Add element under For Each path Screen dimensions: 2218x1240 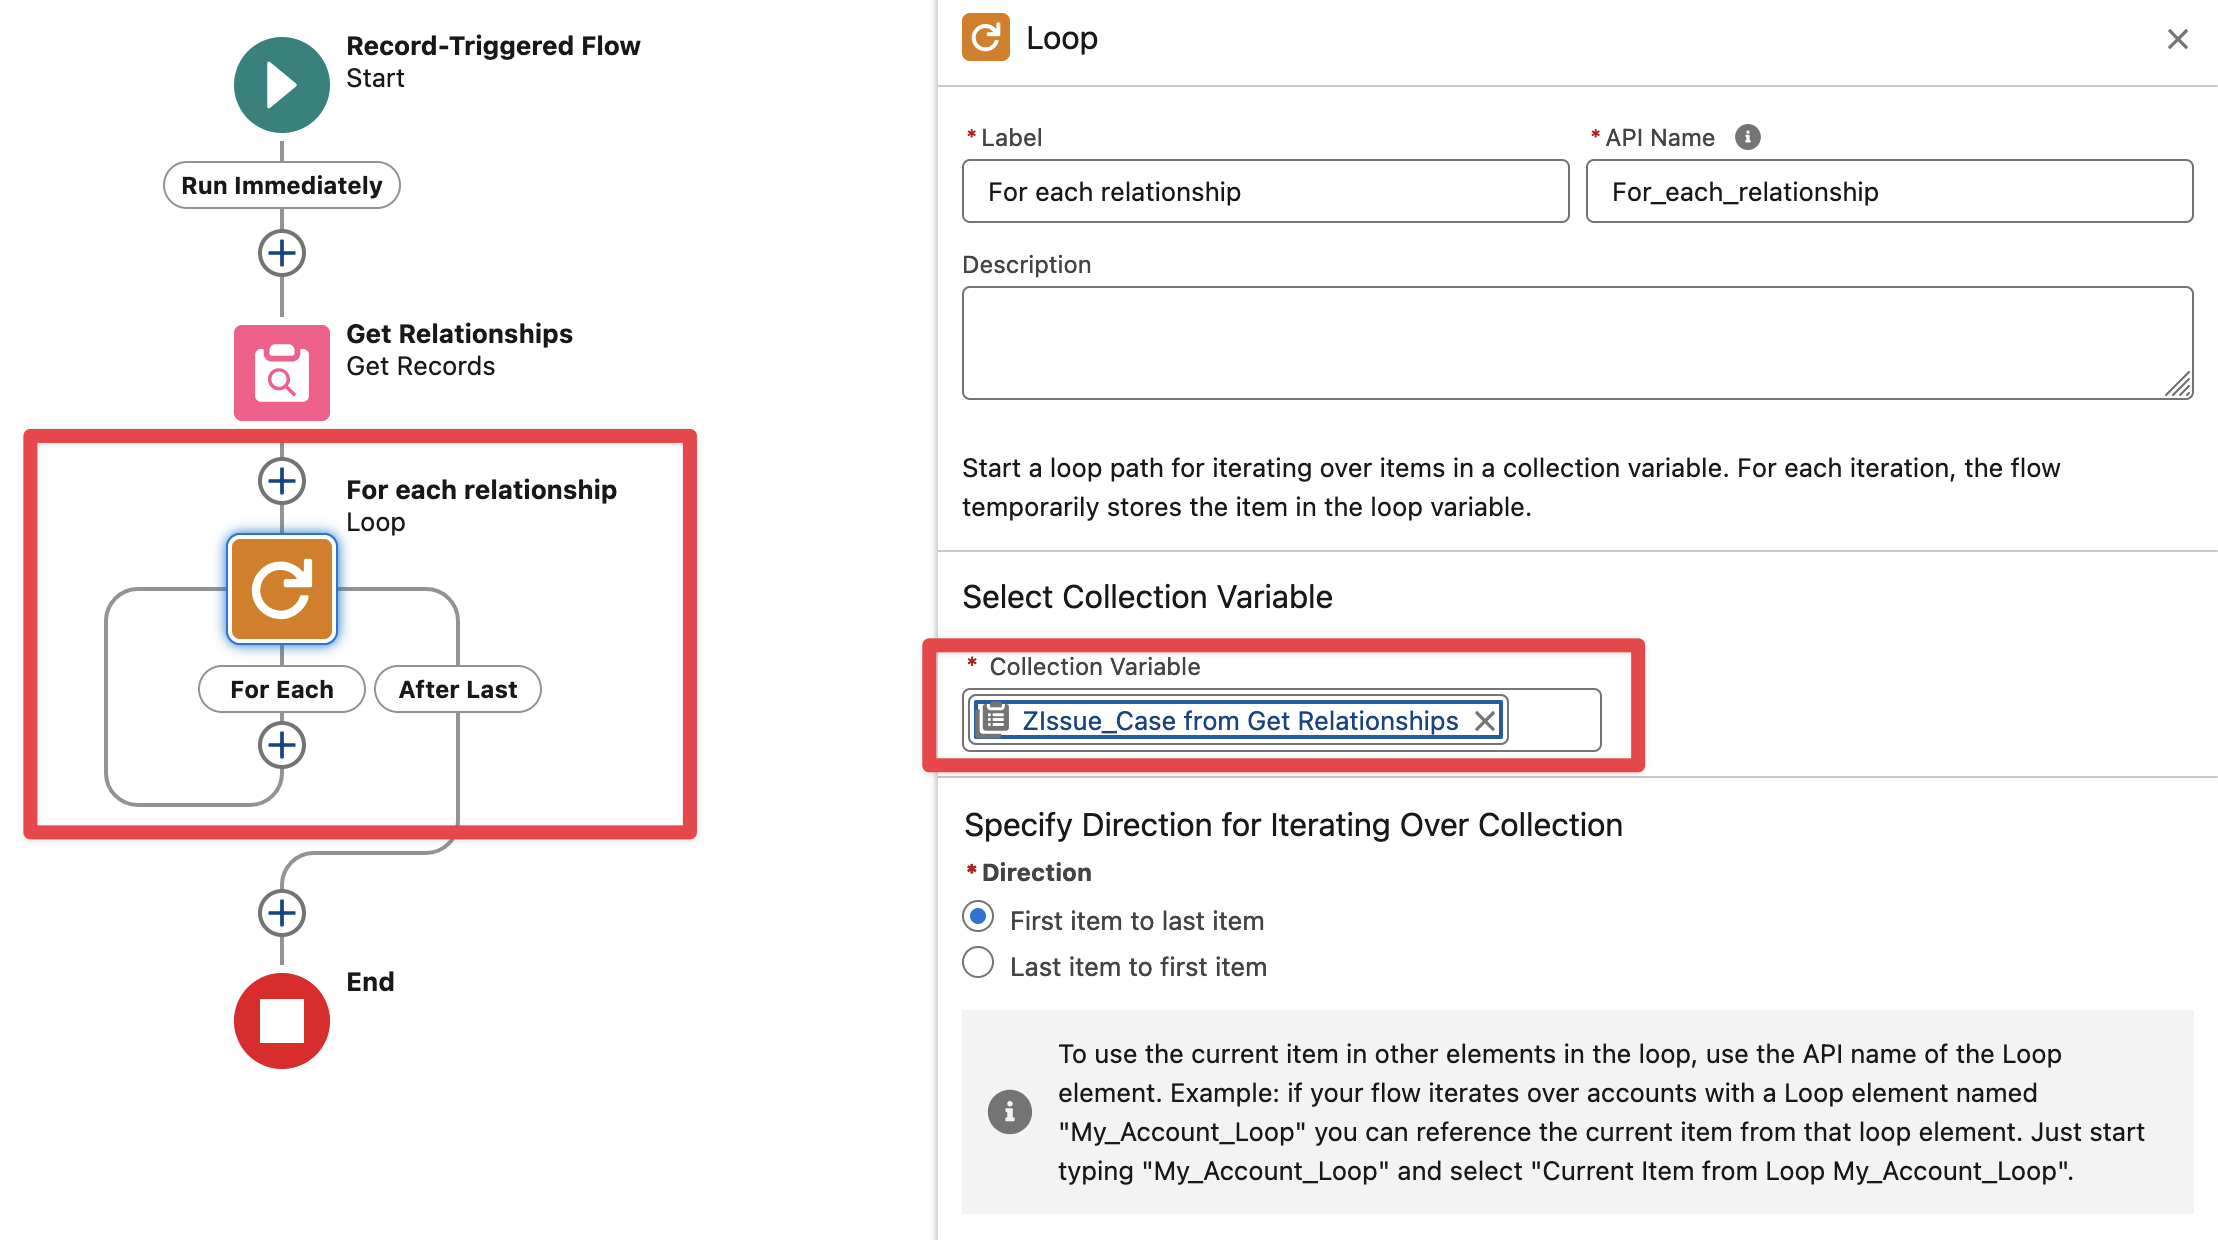281,745
